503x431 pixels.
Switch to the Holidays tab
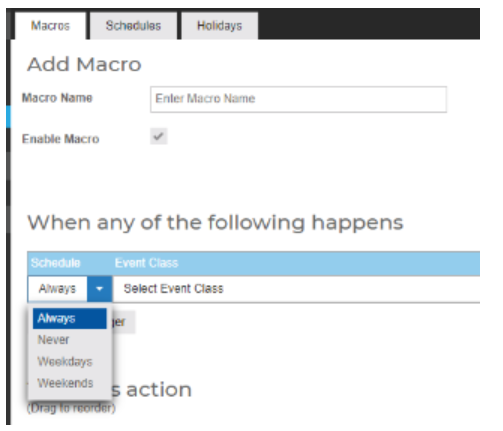219,26
